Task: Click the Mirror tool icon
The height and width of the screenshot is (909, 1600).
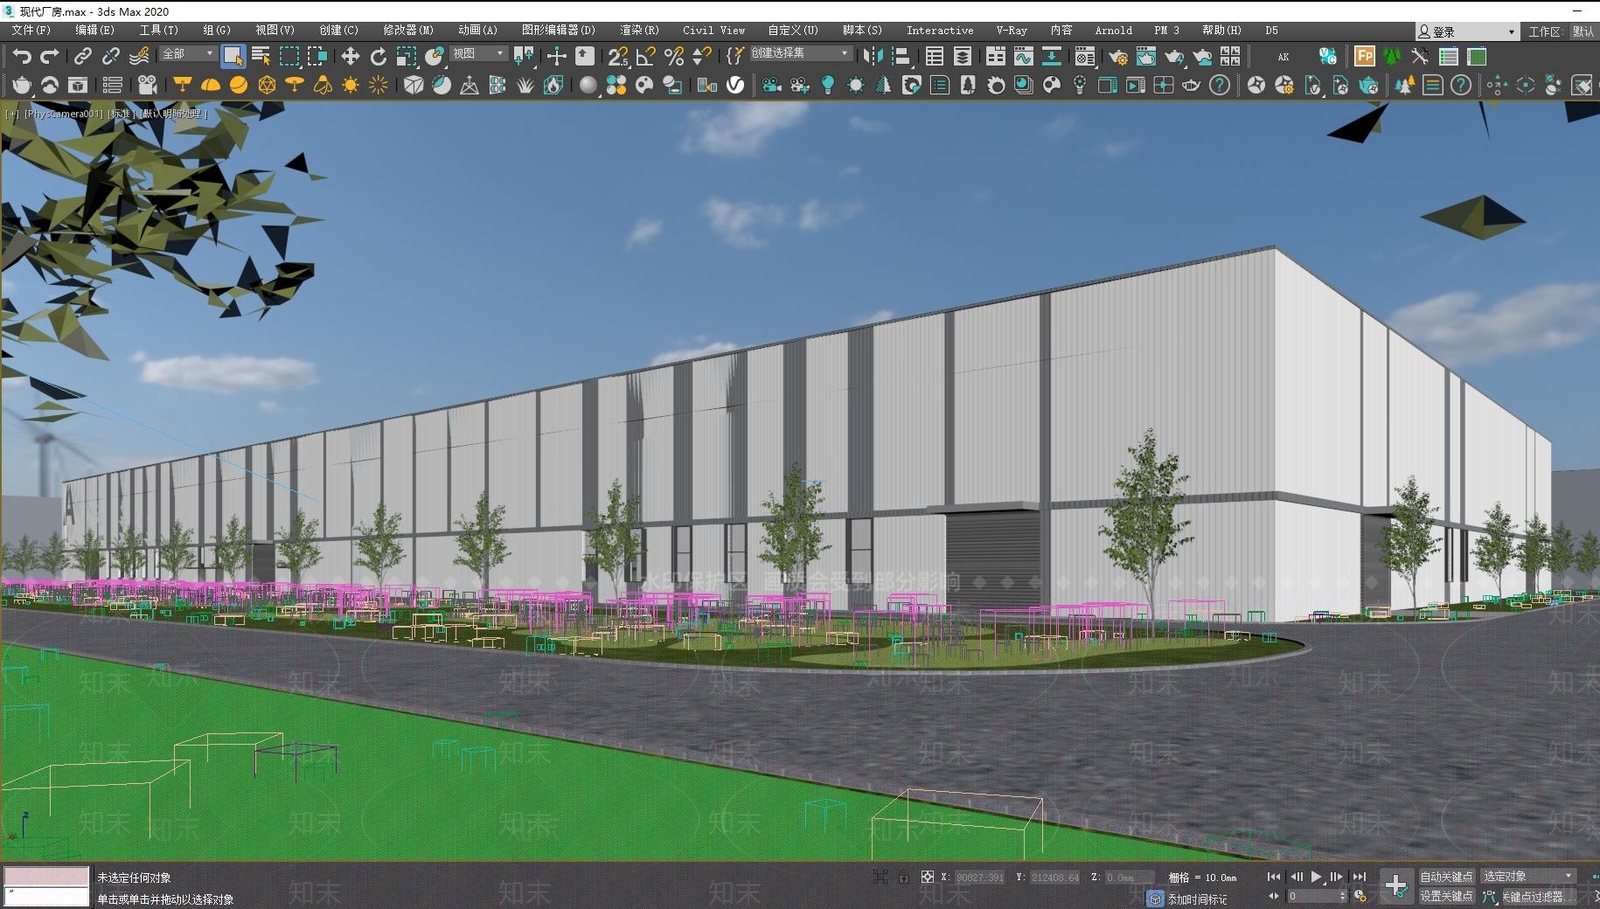Action: coord(872,56)
